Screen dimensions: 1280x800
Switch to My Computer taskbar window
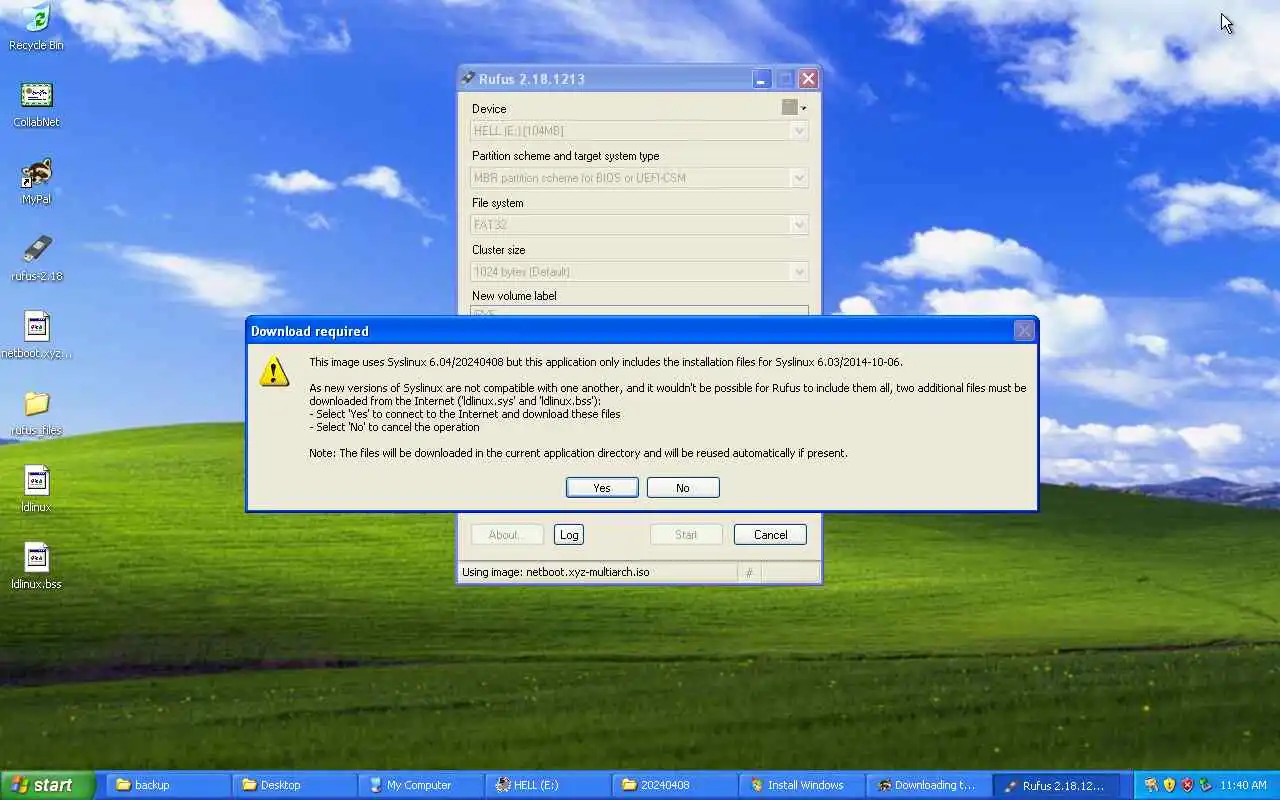coord(420,785)
